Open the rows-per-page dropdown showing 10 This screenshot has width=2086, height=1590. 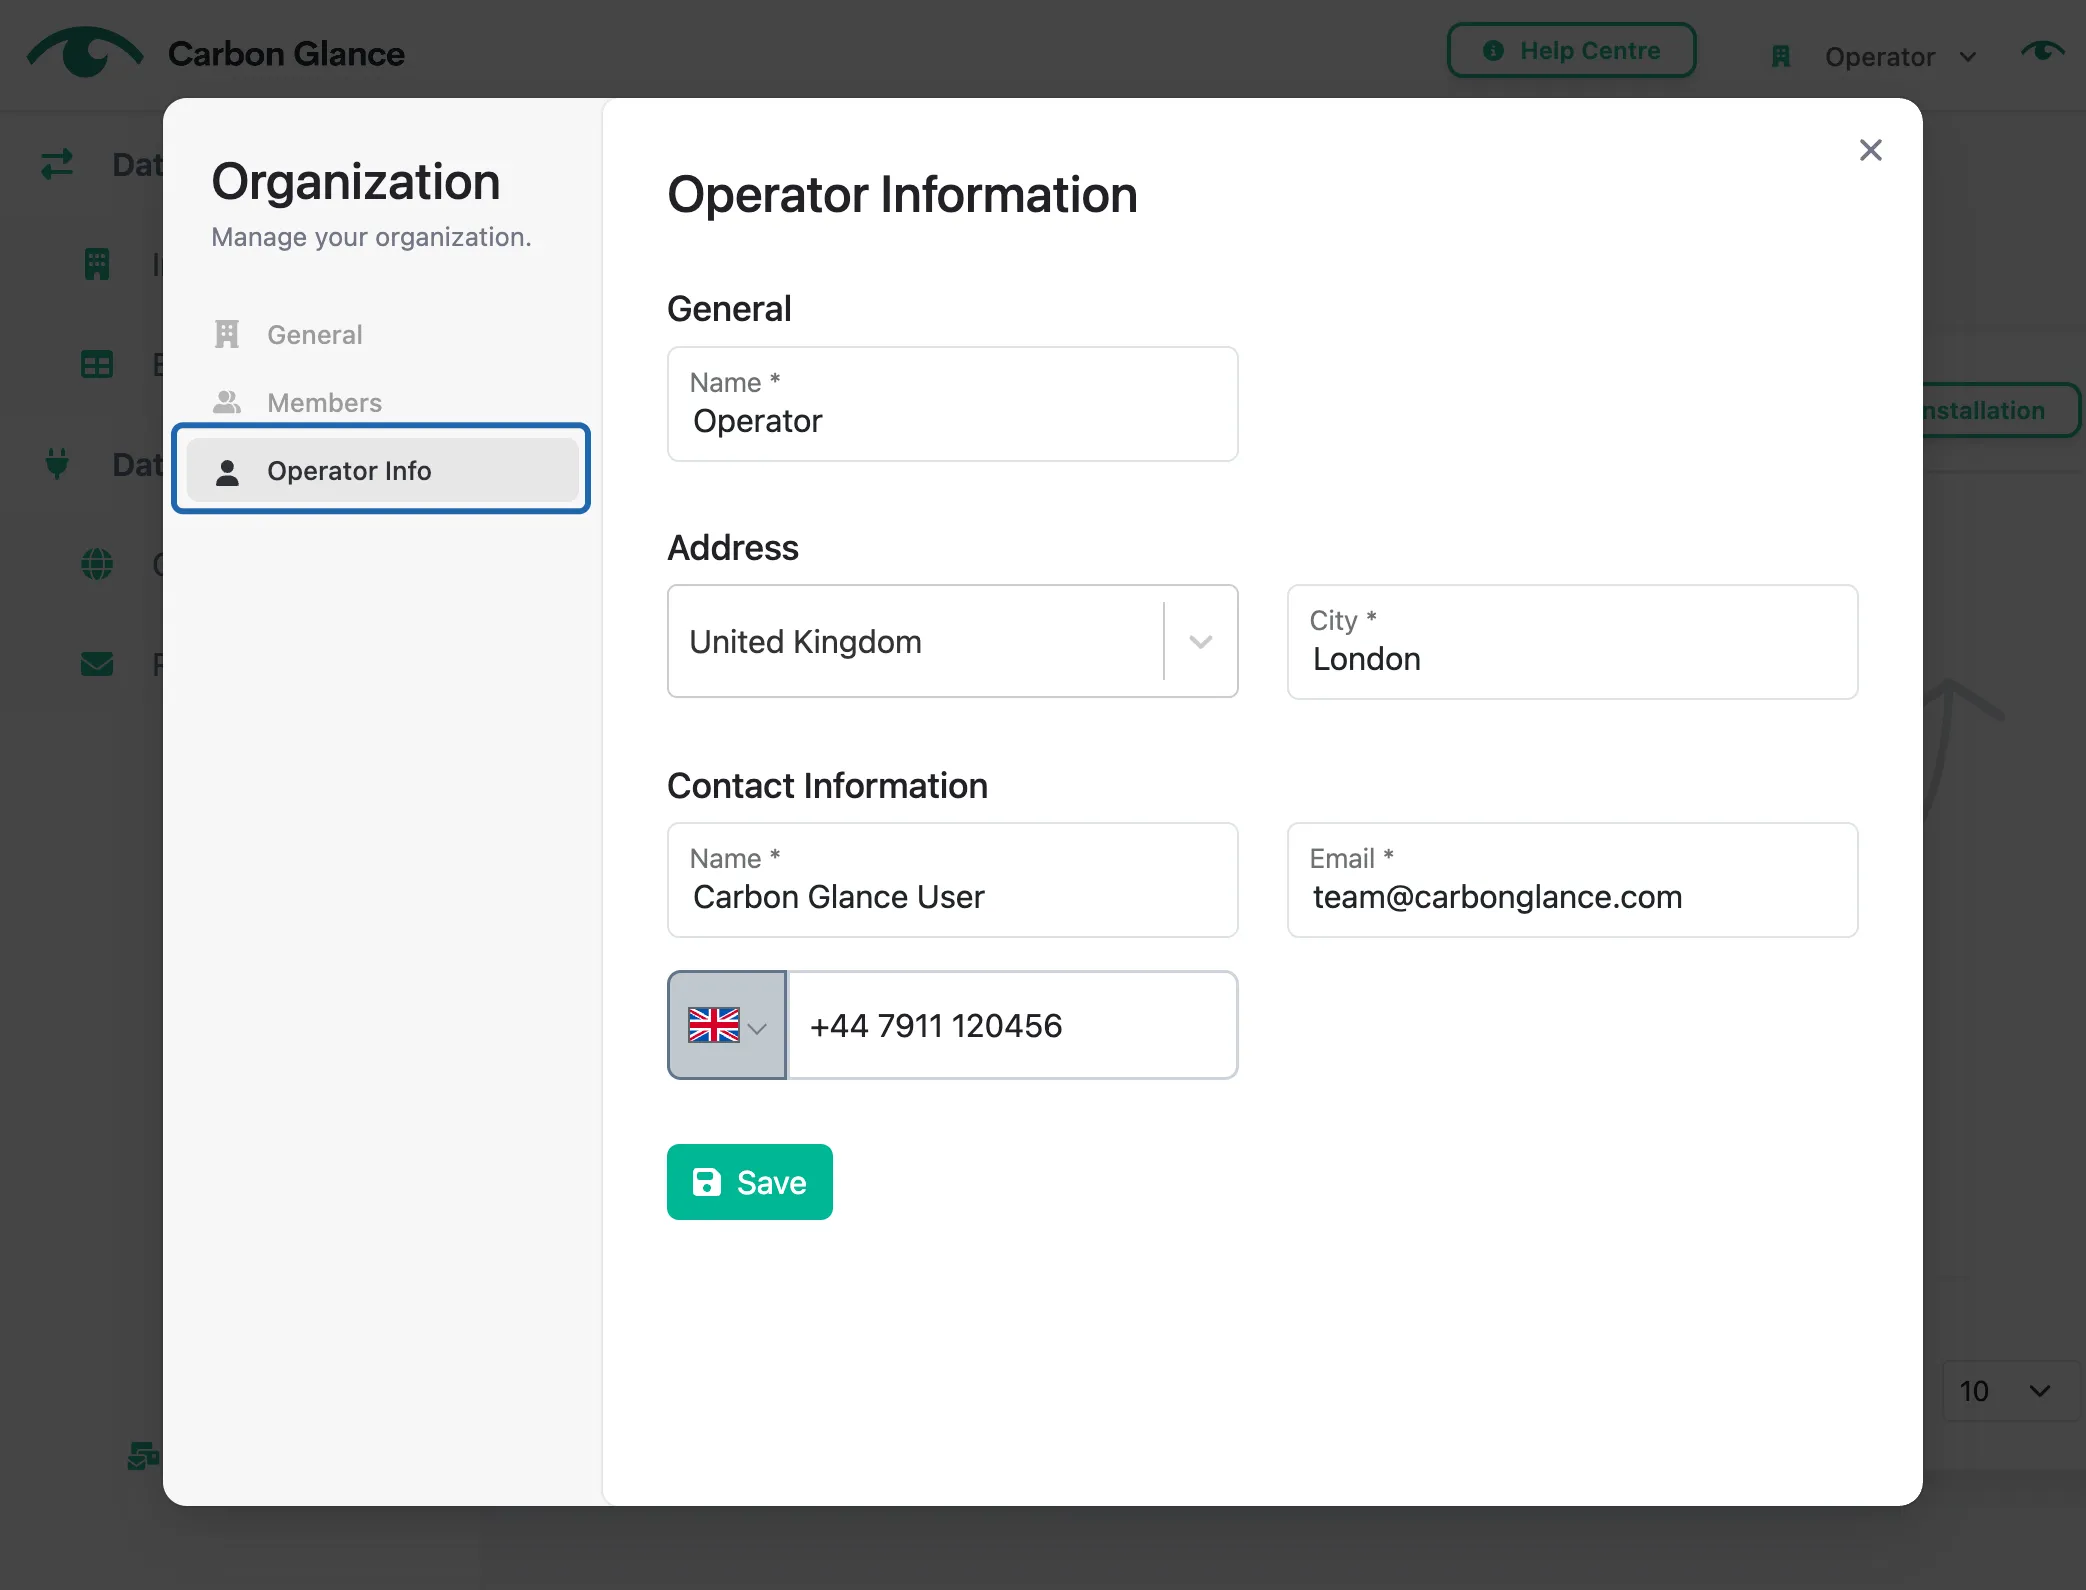click(2011, 1391)
